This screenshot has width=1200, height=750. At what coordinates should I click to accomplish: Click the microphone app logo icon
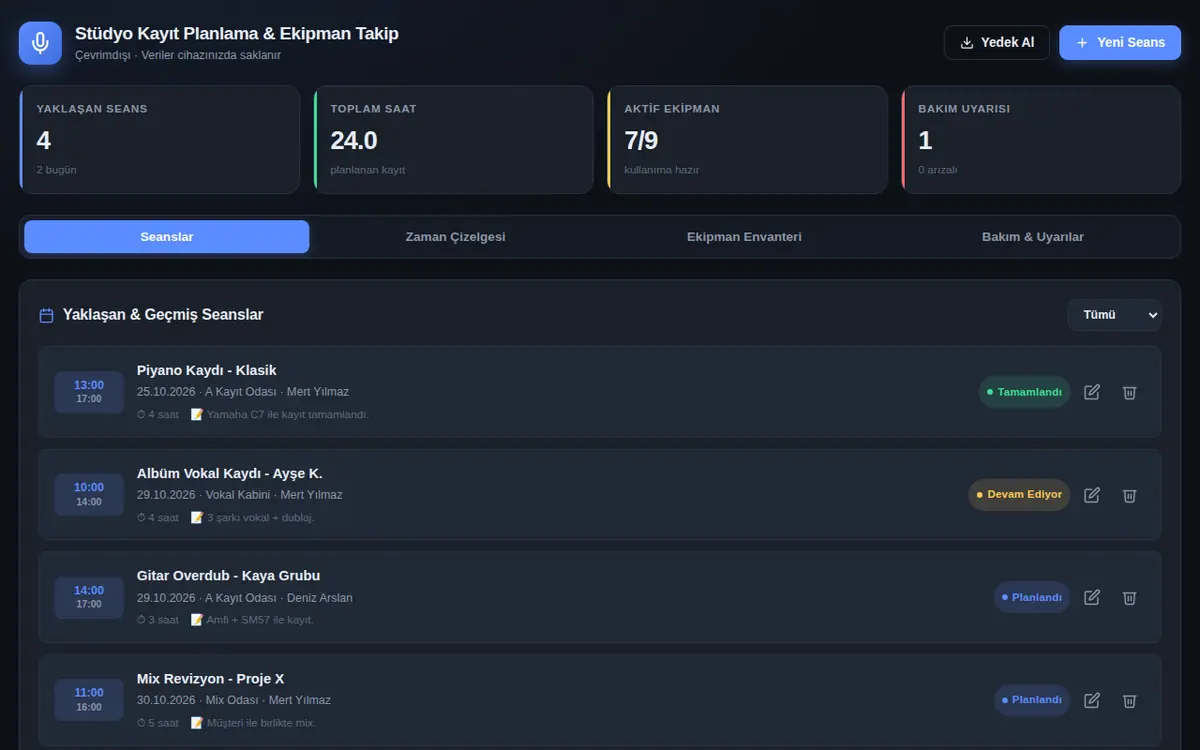pos(40,43)
